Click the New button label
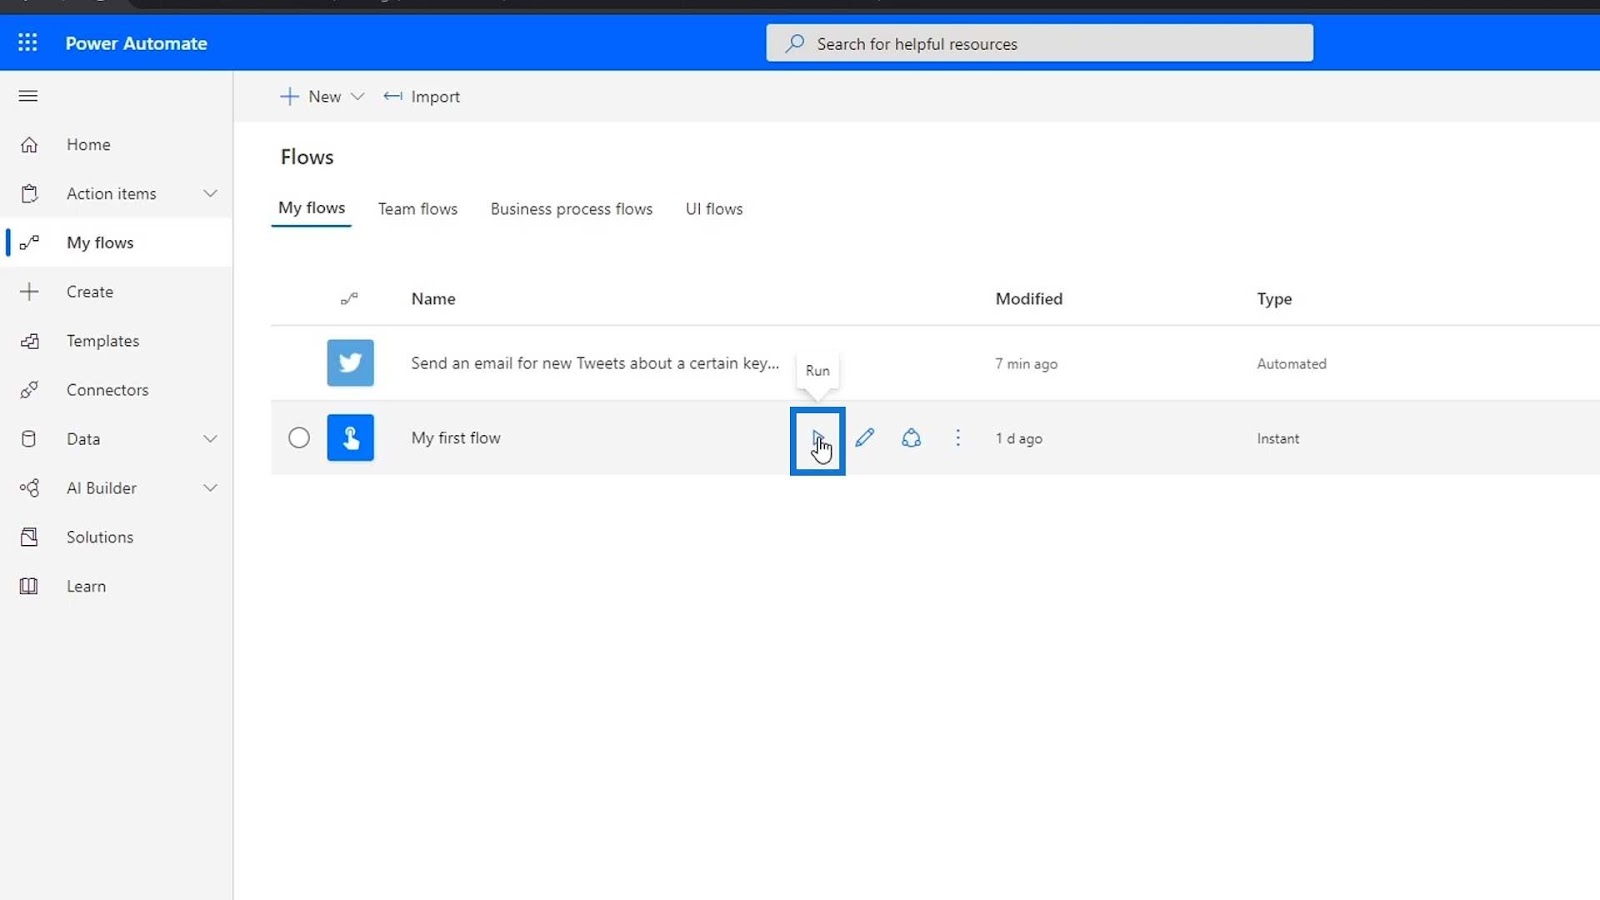 tap(324, 97)
